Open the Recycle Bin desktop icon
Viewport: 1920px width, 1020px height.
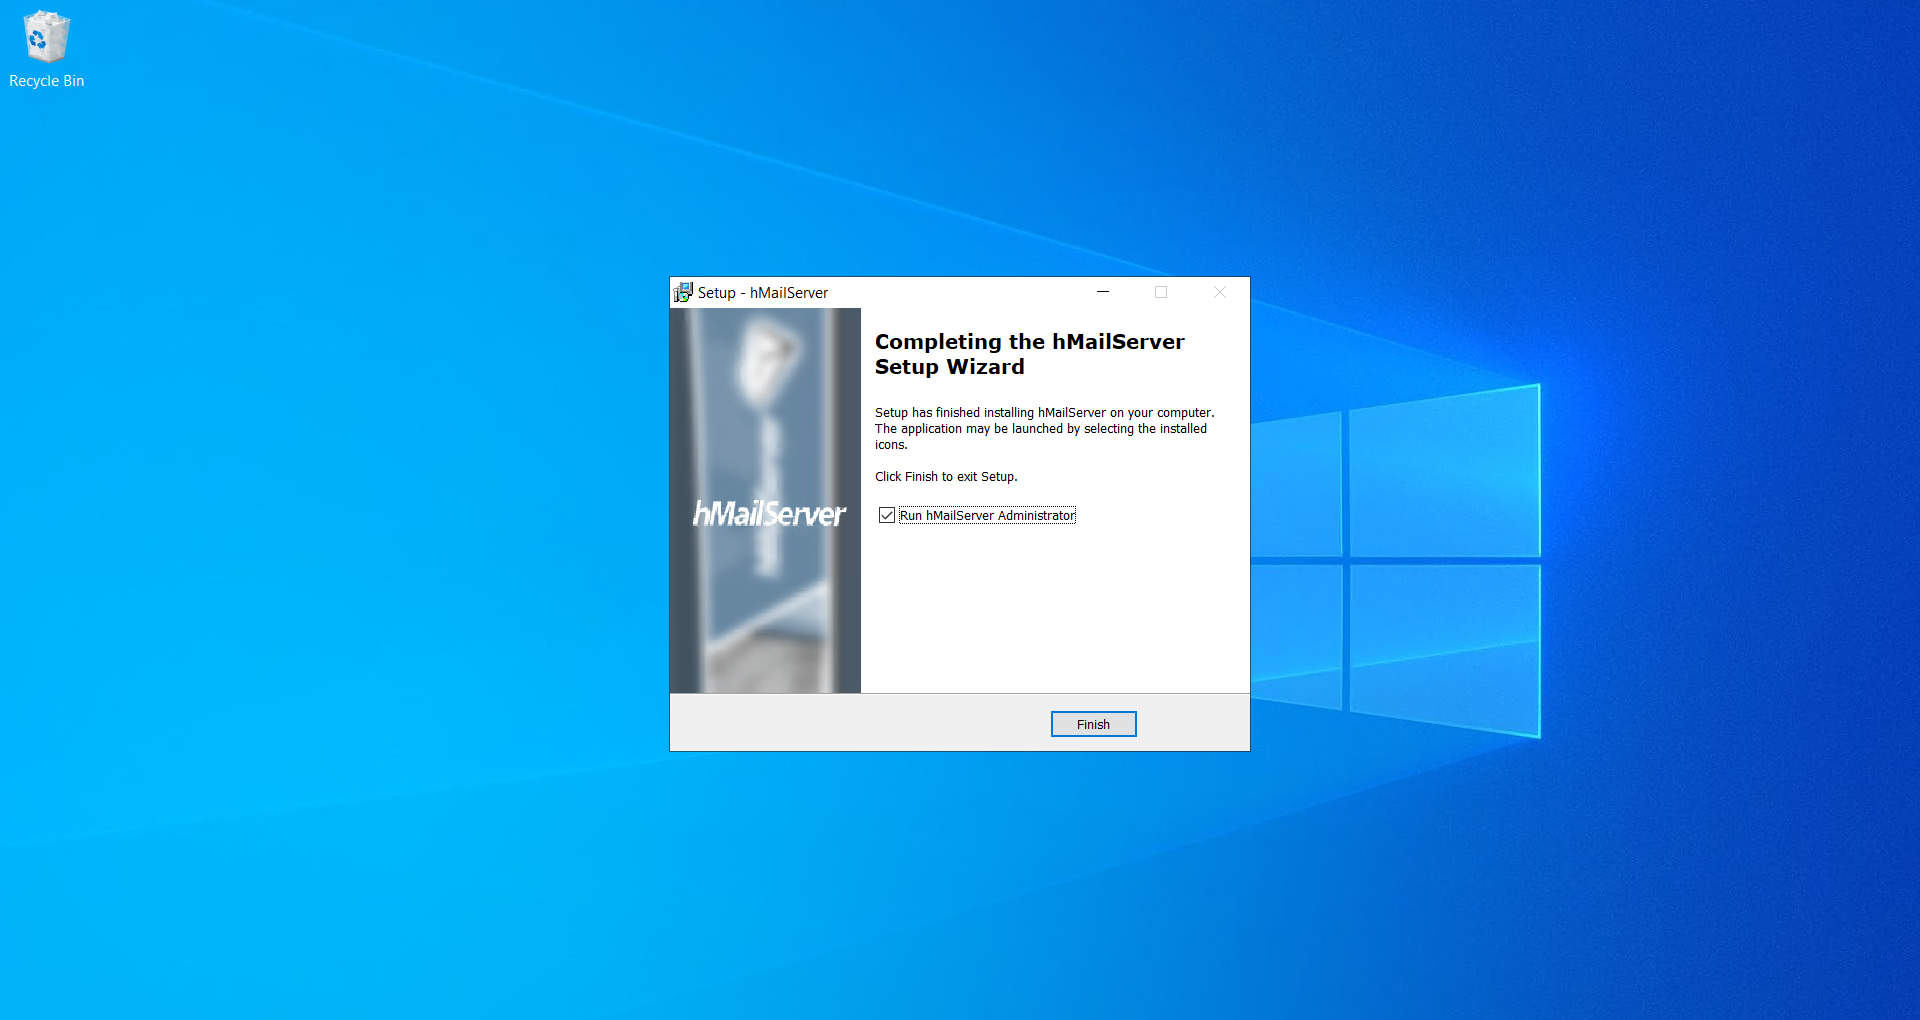[46, 50]
